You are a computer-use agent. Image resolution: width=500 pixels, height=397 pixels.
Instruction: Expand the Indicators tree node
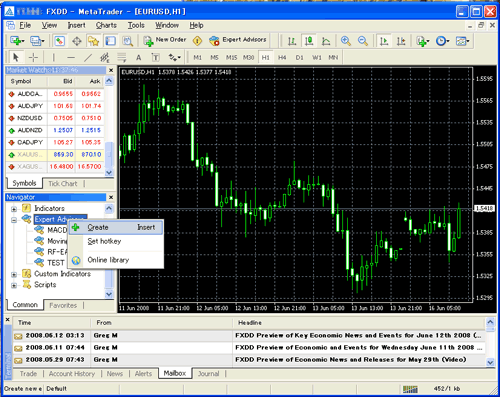click(14, 209)
